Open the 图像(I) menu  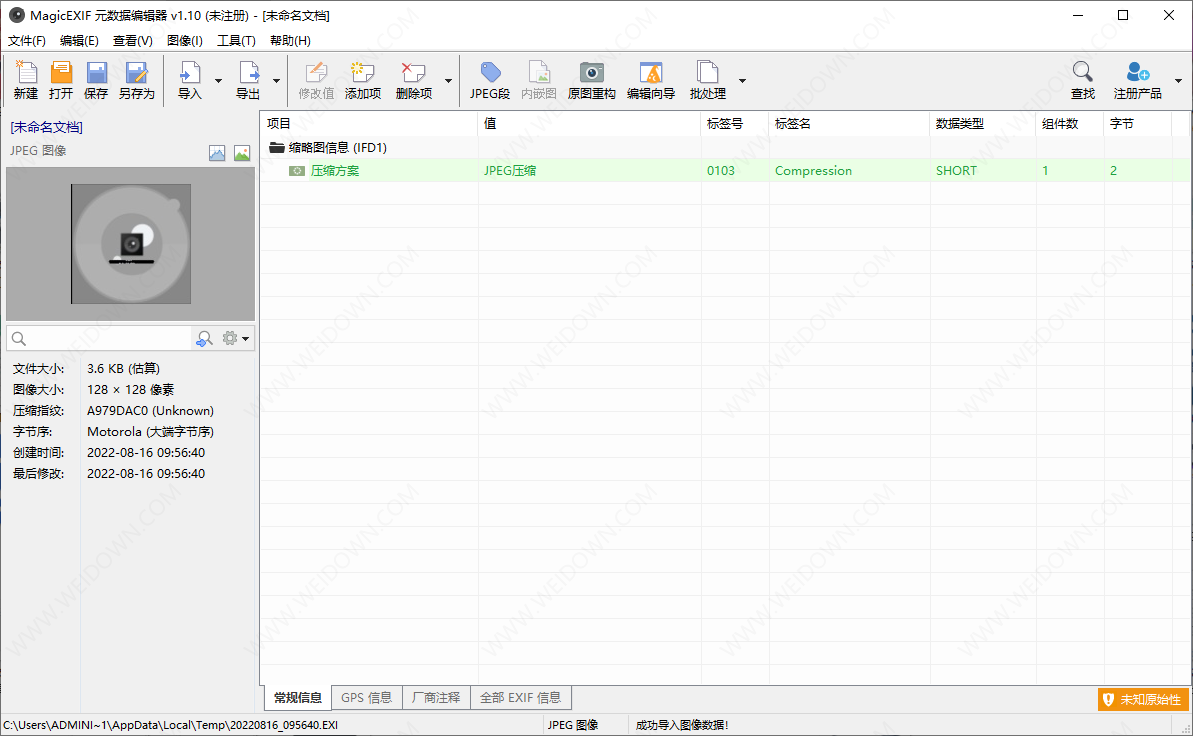[185, 40]
